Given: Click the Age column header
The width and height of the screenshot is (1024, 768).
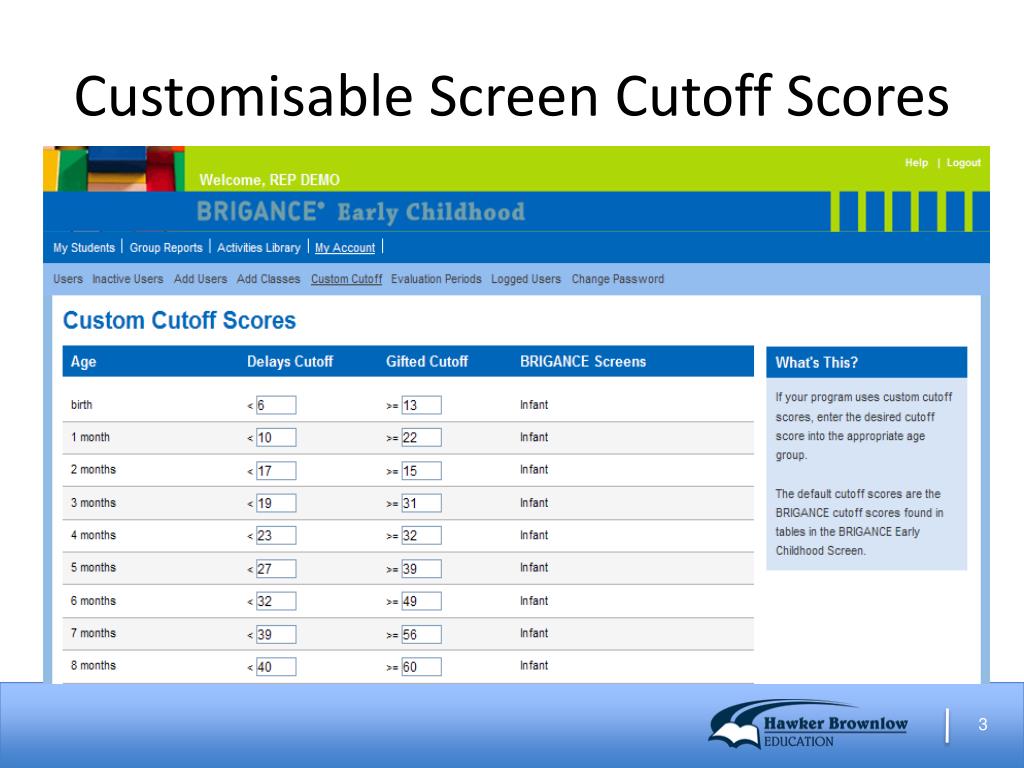Looking at the screenshot, I should coord(83,362).
